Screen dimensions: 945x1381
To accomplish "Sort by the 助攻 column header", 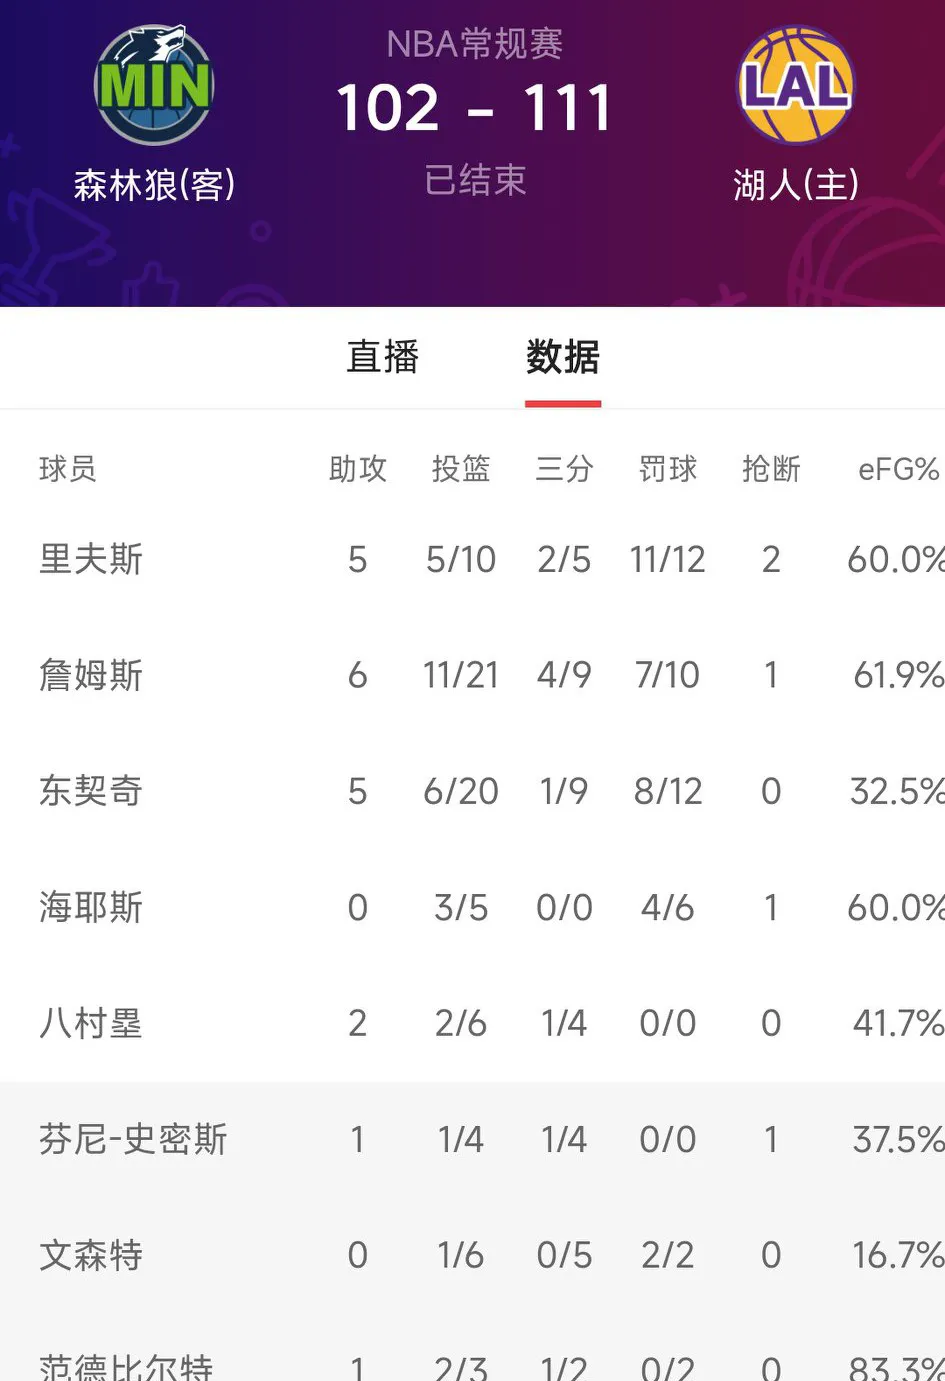I will [357, 469].
